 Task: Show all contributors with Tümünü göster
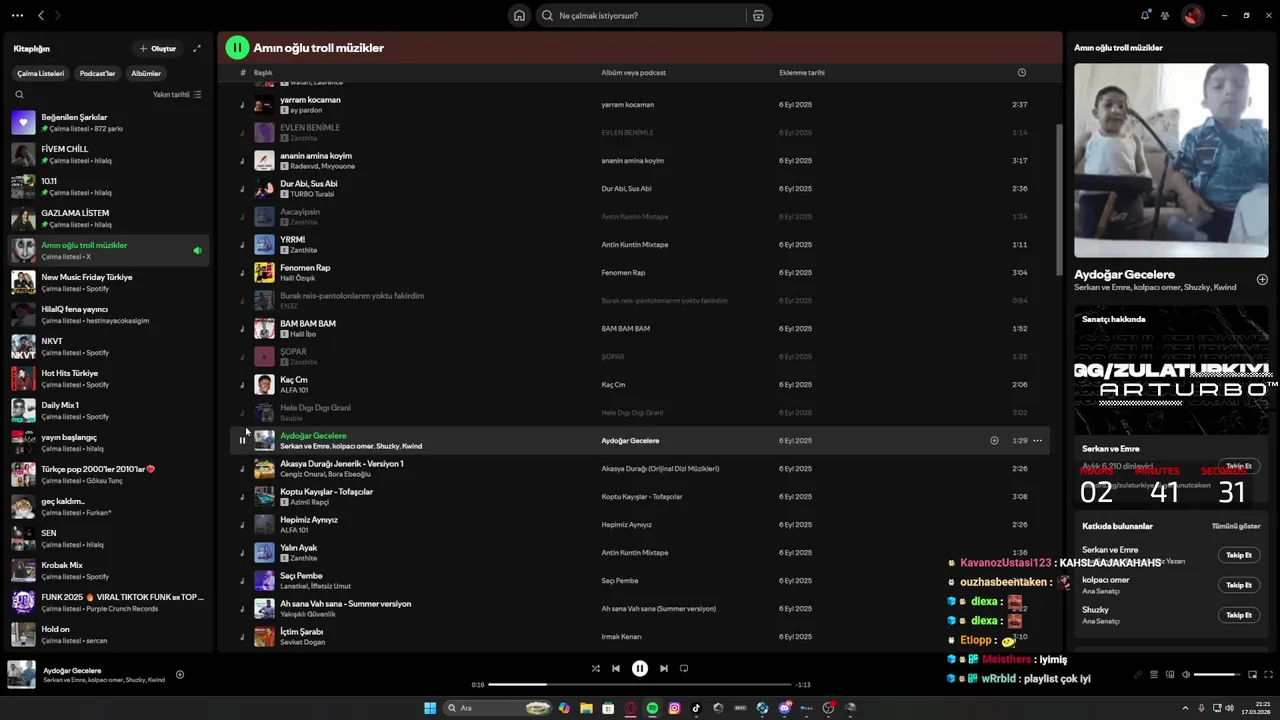pyautogui.click(x=1236, y=526)
